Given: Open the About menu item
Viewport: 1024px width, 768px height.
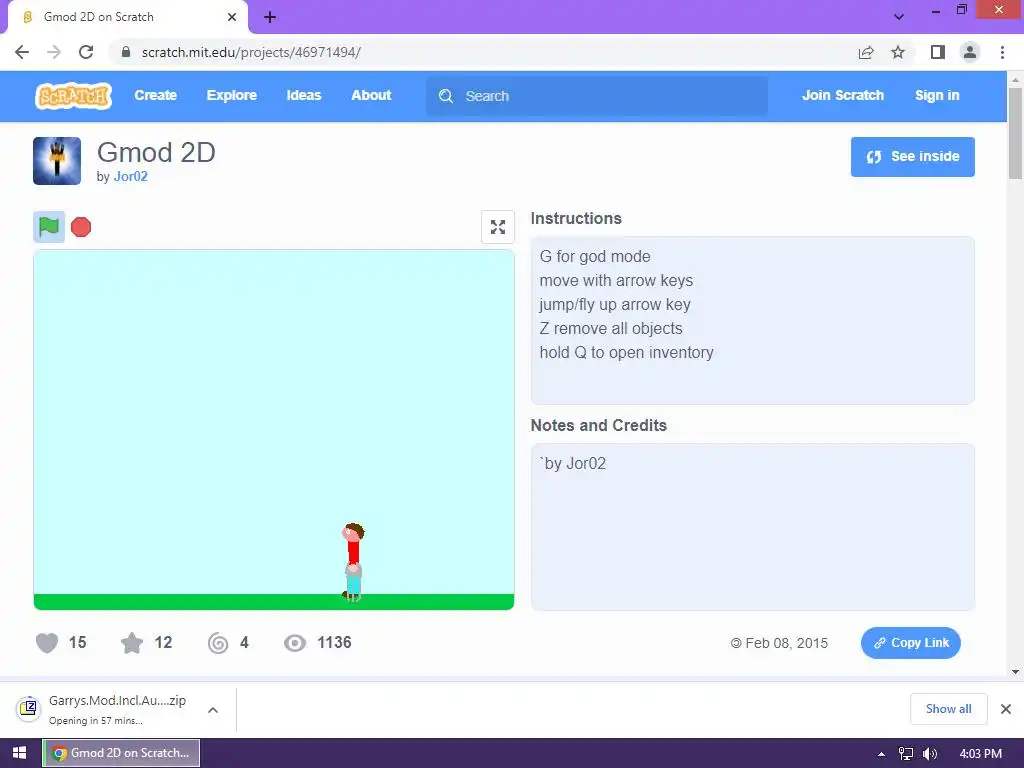Looking at the screenshot, I should [371, 95].
